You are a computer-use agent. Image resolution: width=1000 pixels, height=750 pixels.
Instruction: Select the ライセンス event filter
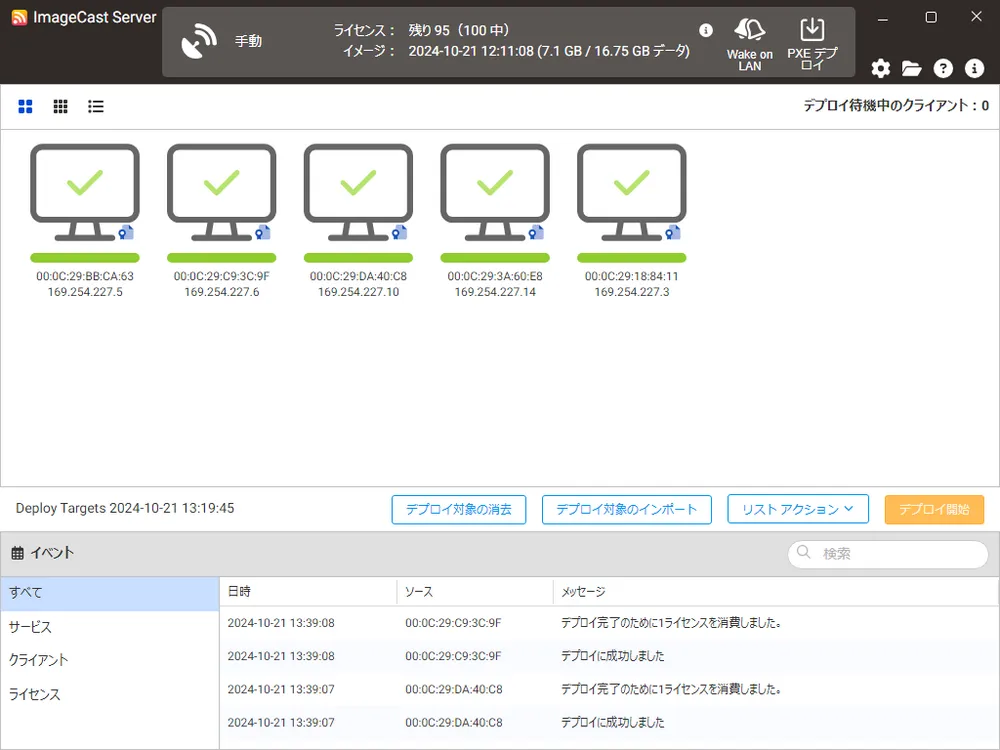(x=34, y=694)
